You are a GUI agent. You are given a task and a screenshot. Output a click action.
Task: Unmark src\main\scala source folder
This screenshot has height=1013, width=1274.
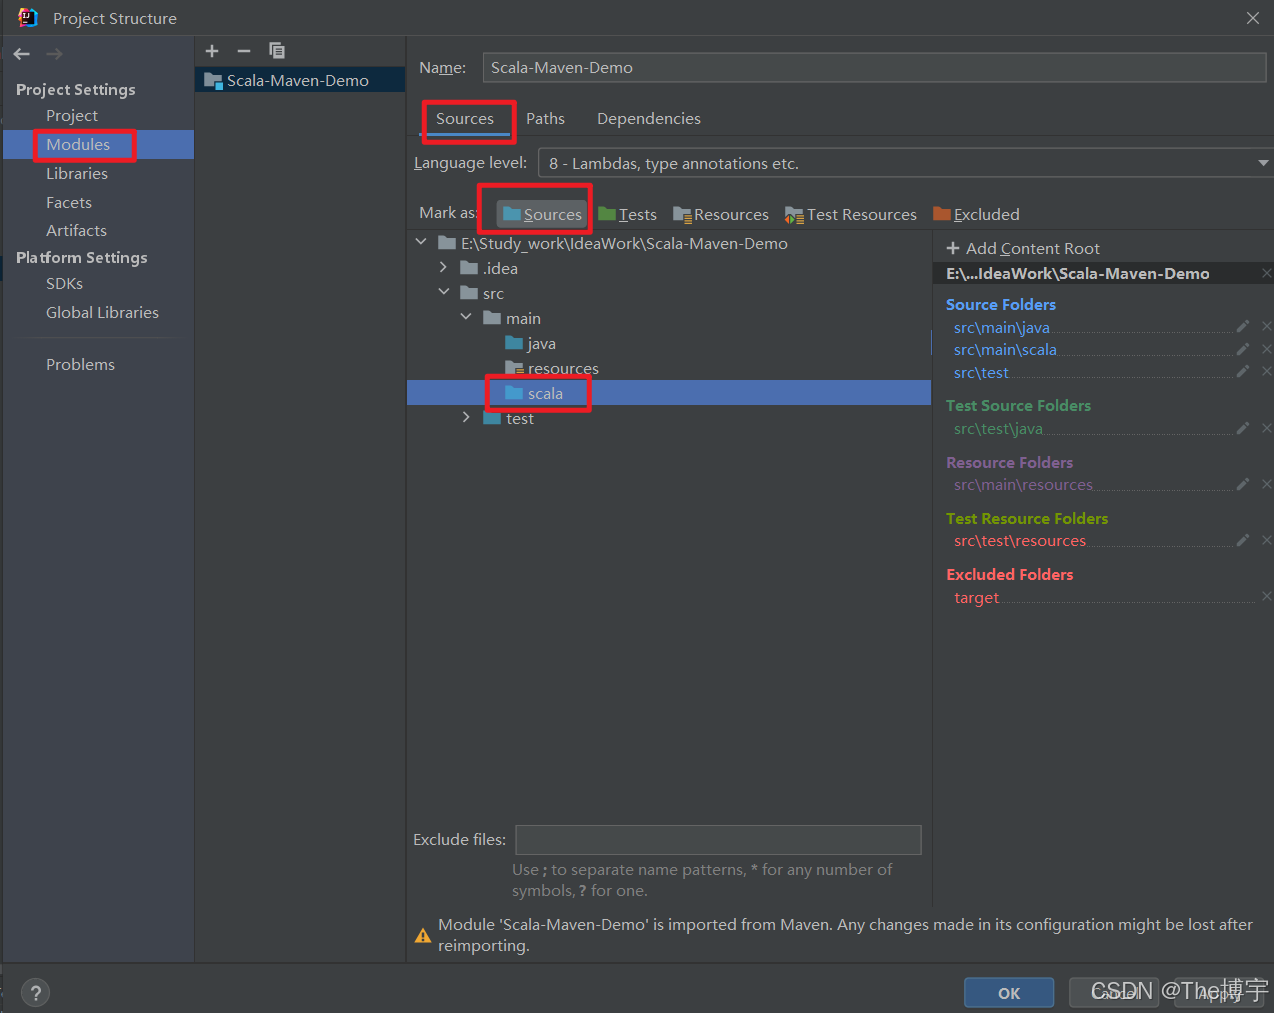click(1266, 349)
